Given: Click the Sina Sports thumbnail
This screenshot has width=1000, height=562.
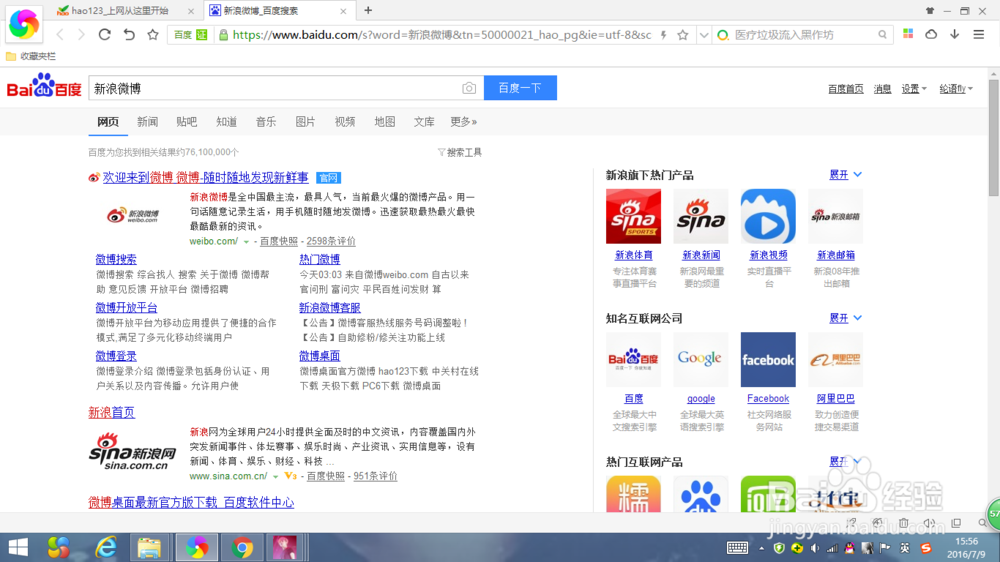Looking at the screenshot, I should [x=633, y=216].
